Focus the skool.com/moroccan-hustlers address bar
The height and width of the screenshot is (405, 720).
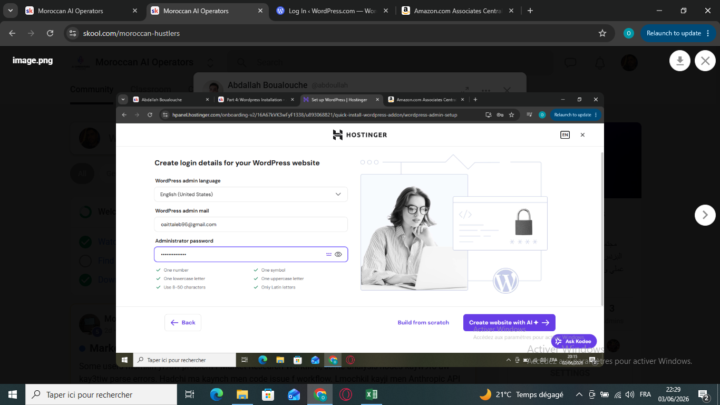pyautogui.click(x=338, y=33)
